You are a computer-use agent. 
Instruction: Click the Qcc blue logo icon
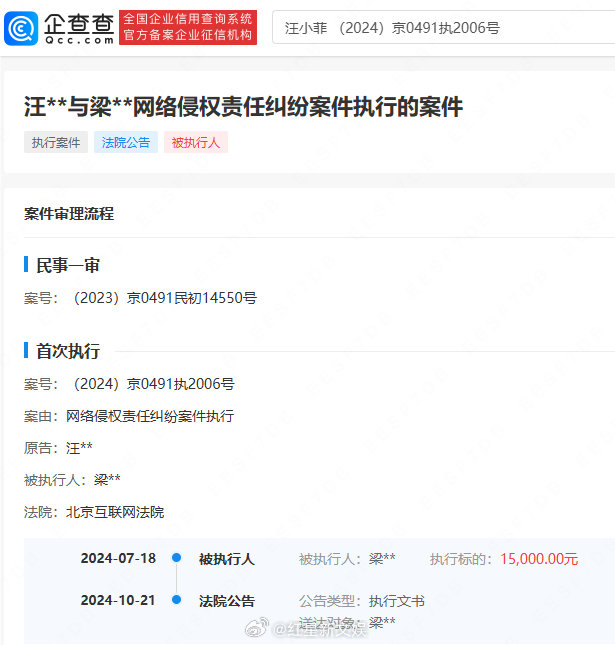click(21, 28)
